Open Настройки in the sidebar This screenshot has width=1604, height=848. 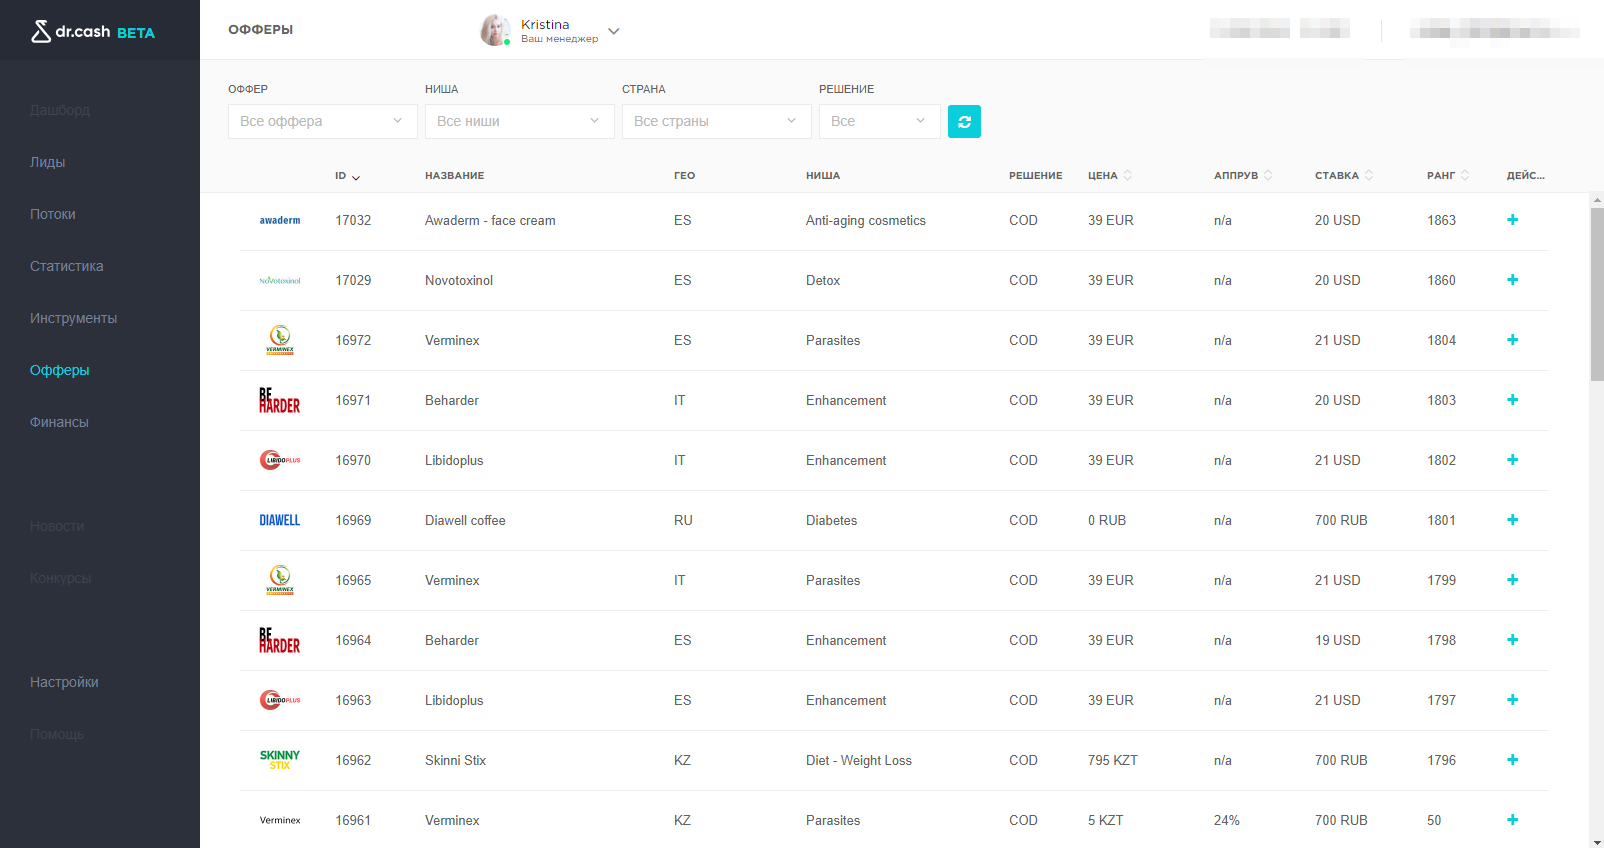pyautogui.click(x=64, y=682)
